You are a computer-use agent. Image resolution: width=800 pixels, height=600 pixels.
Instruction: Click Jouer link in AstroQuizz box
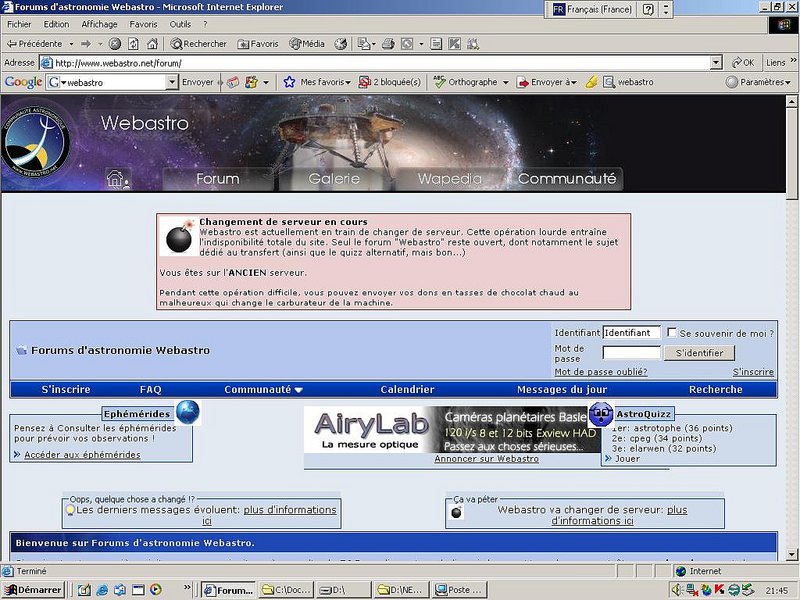(627, 459)
